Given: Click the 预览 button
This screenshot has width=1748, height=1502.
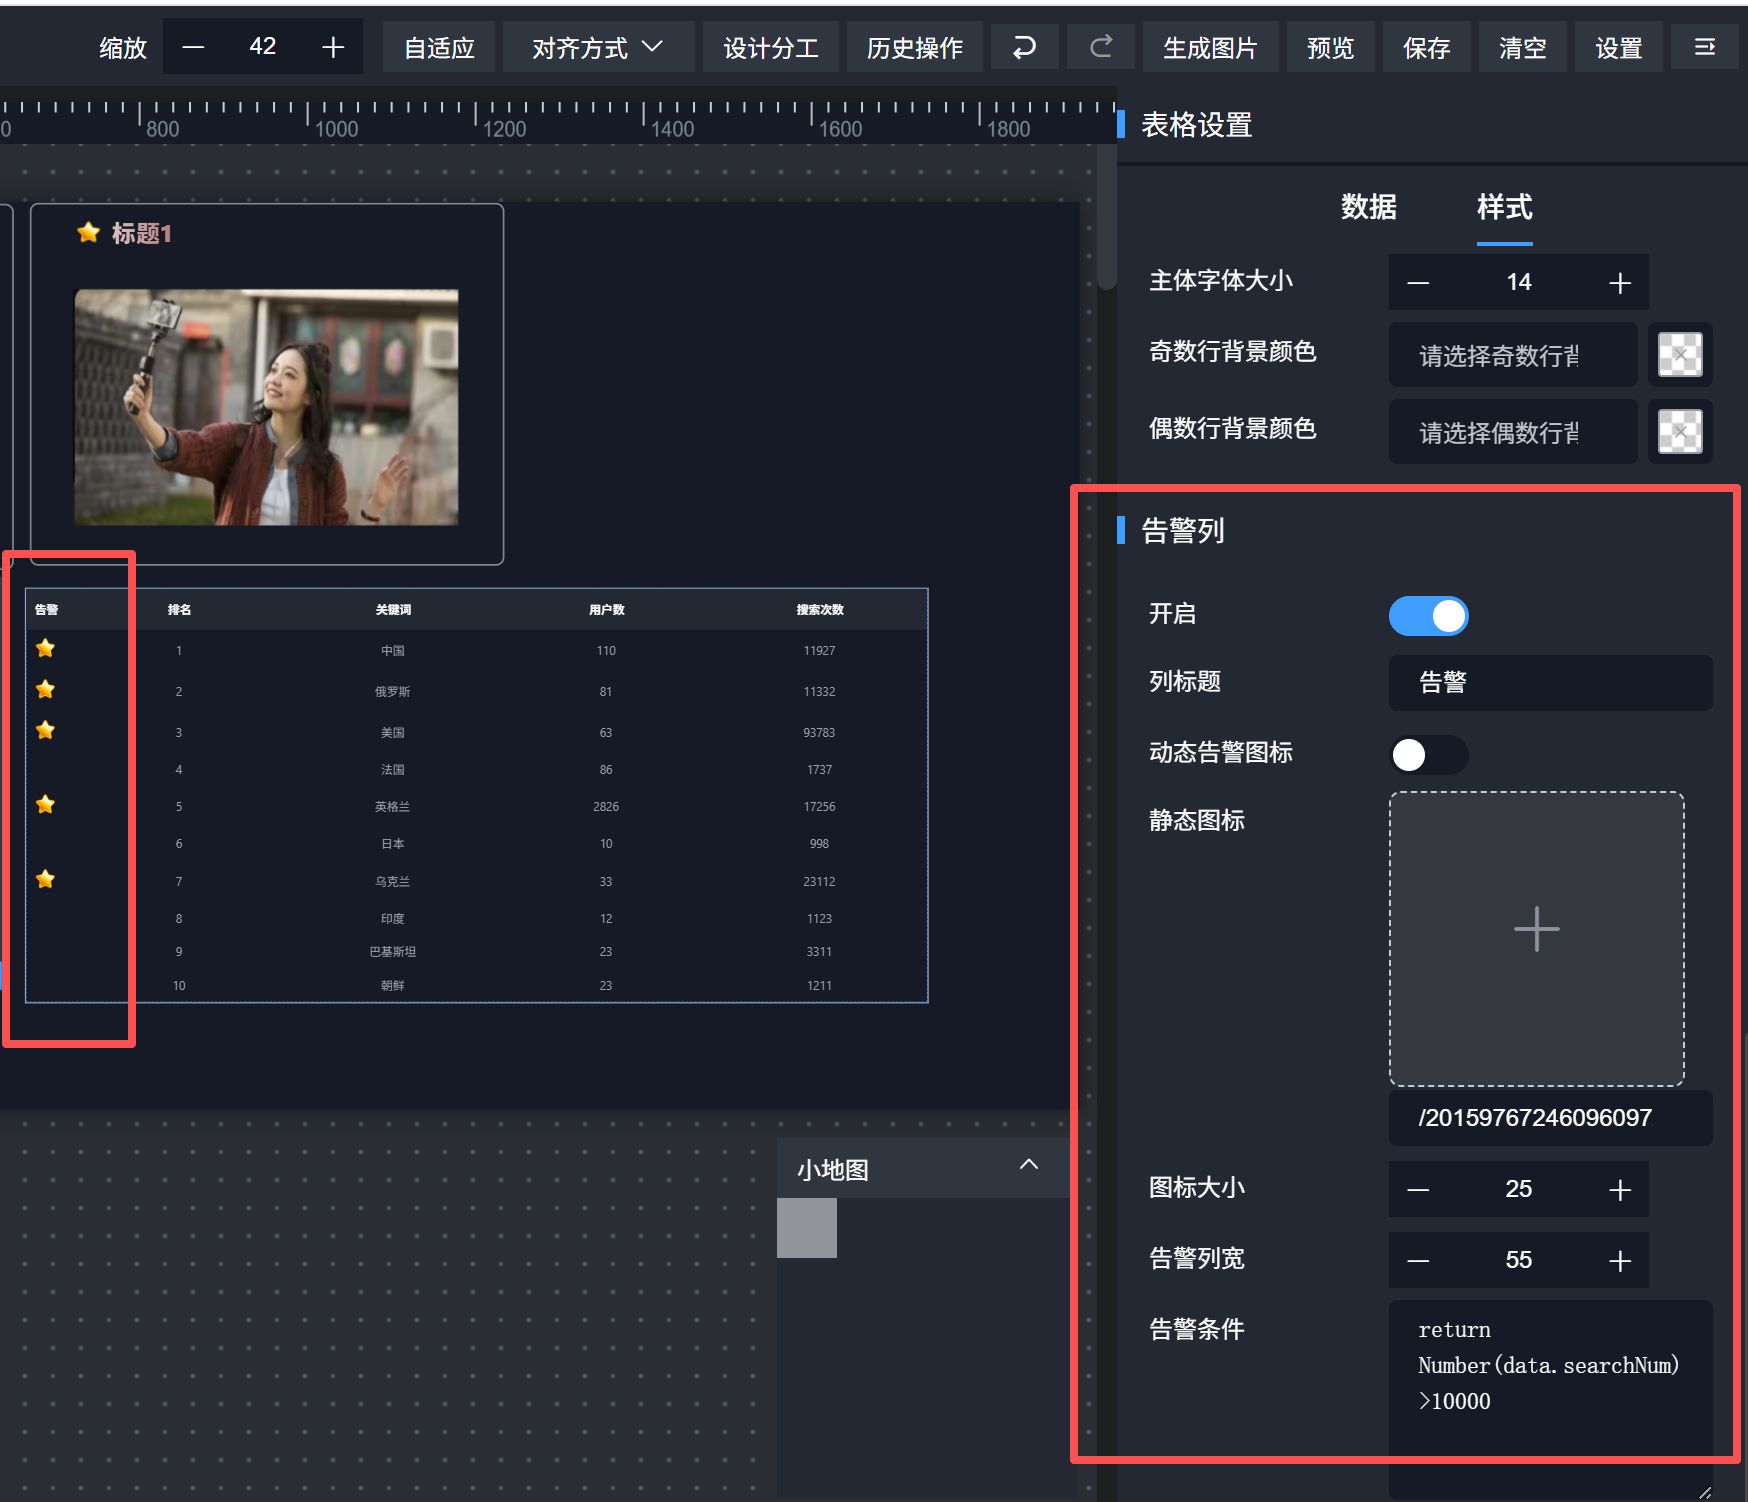Looking at the screenshot, I should pos(1331,47).
